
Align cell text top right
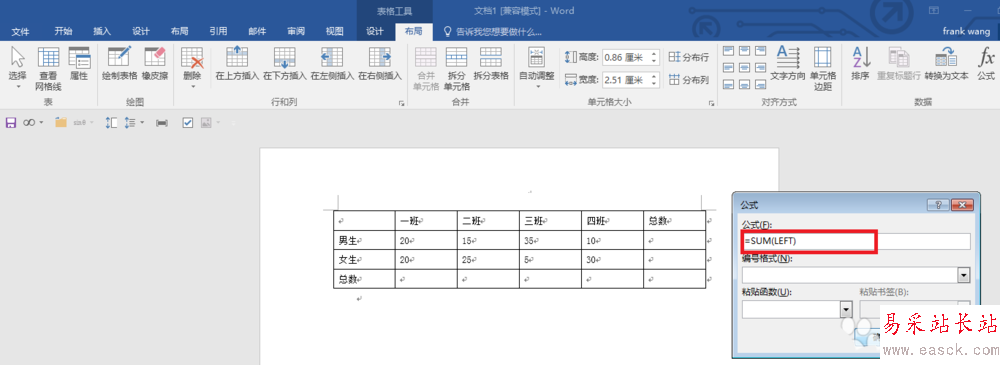coord(761,51)
